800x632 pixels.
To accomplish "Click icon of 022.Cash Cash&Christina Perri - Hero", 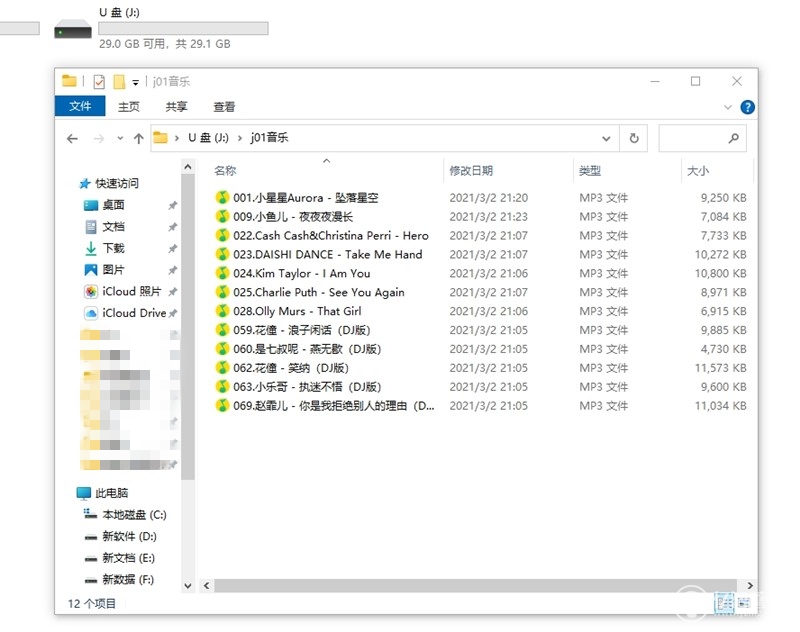I will tap(222, 236).
